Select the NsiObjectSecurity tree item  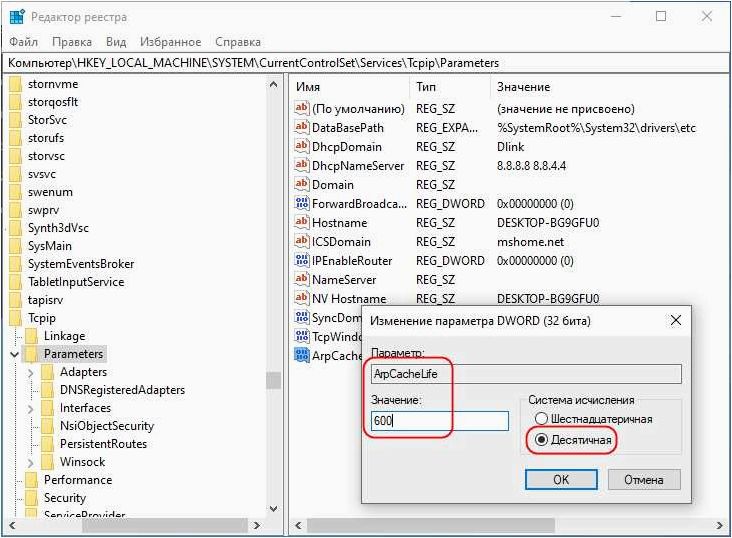107,426
